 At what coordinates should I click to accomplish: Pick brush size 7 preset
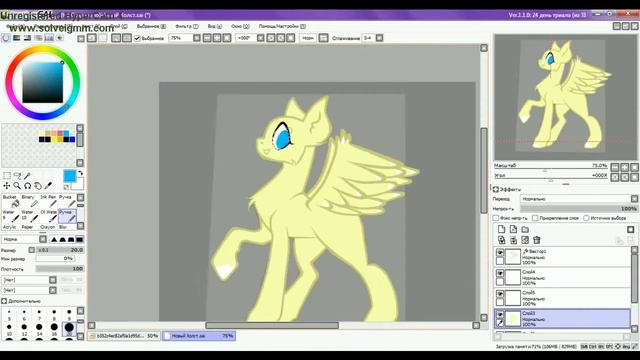39,314
